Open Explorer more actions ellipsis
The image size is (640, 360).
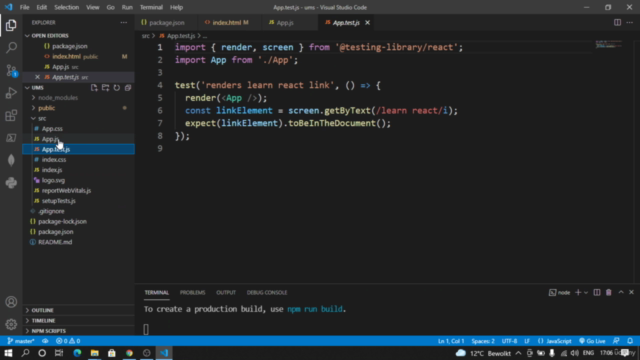point(124,23)
